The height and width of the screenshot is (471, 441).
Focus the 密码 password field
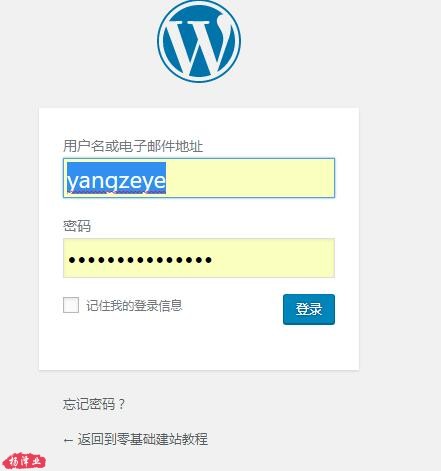coord(199,258)
